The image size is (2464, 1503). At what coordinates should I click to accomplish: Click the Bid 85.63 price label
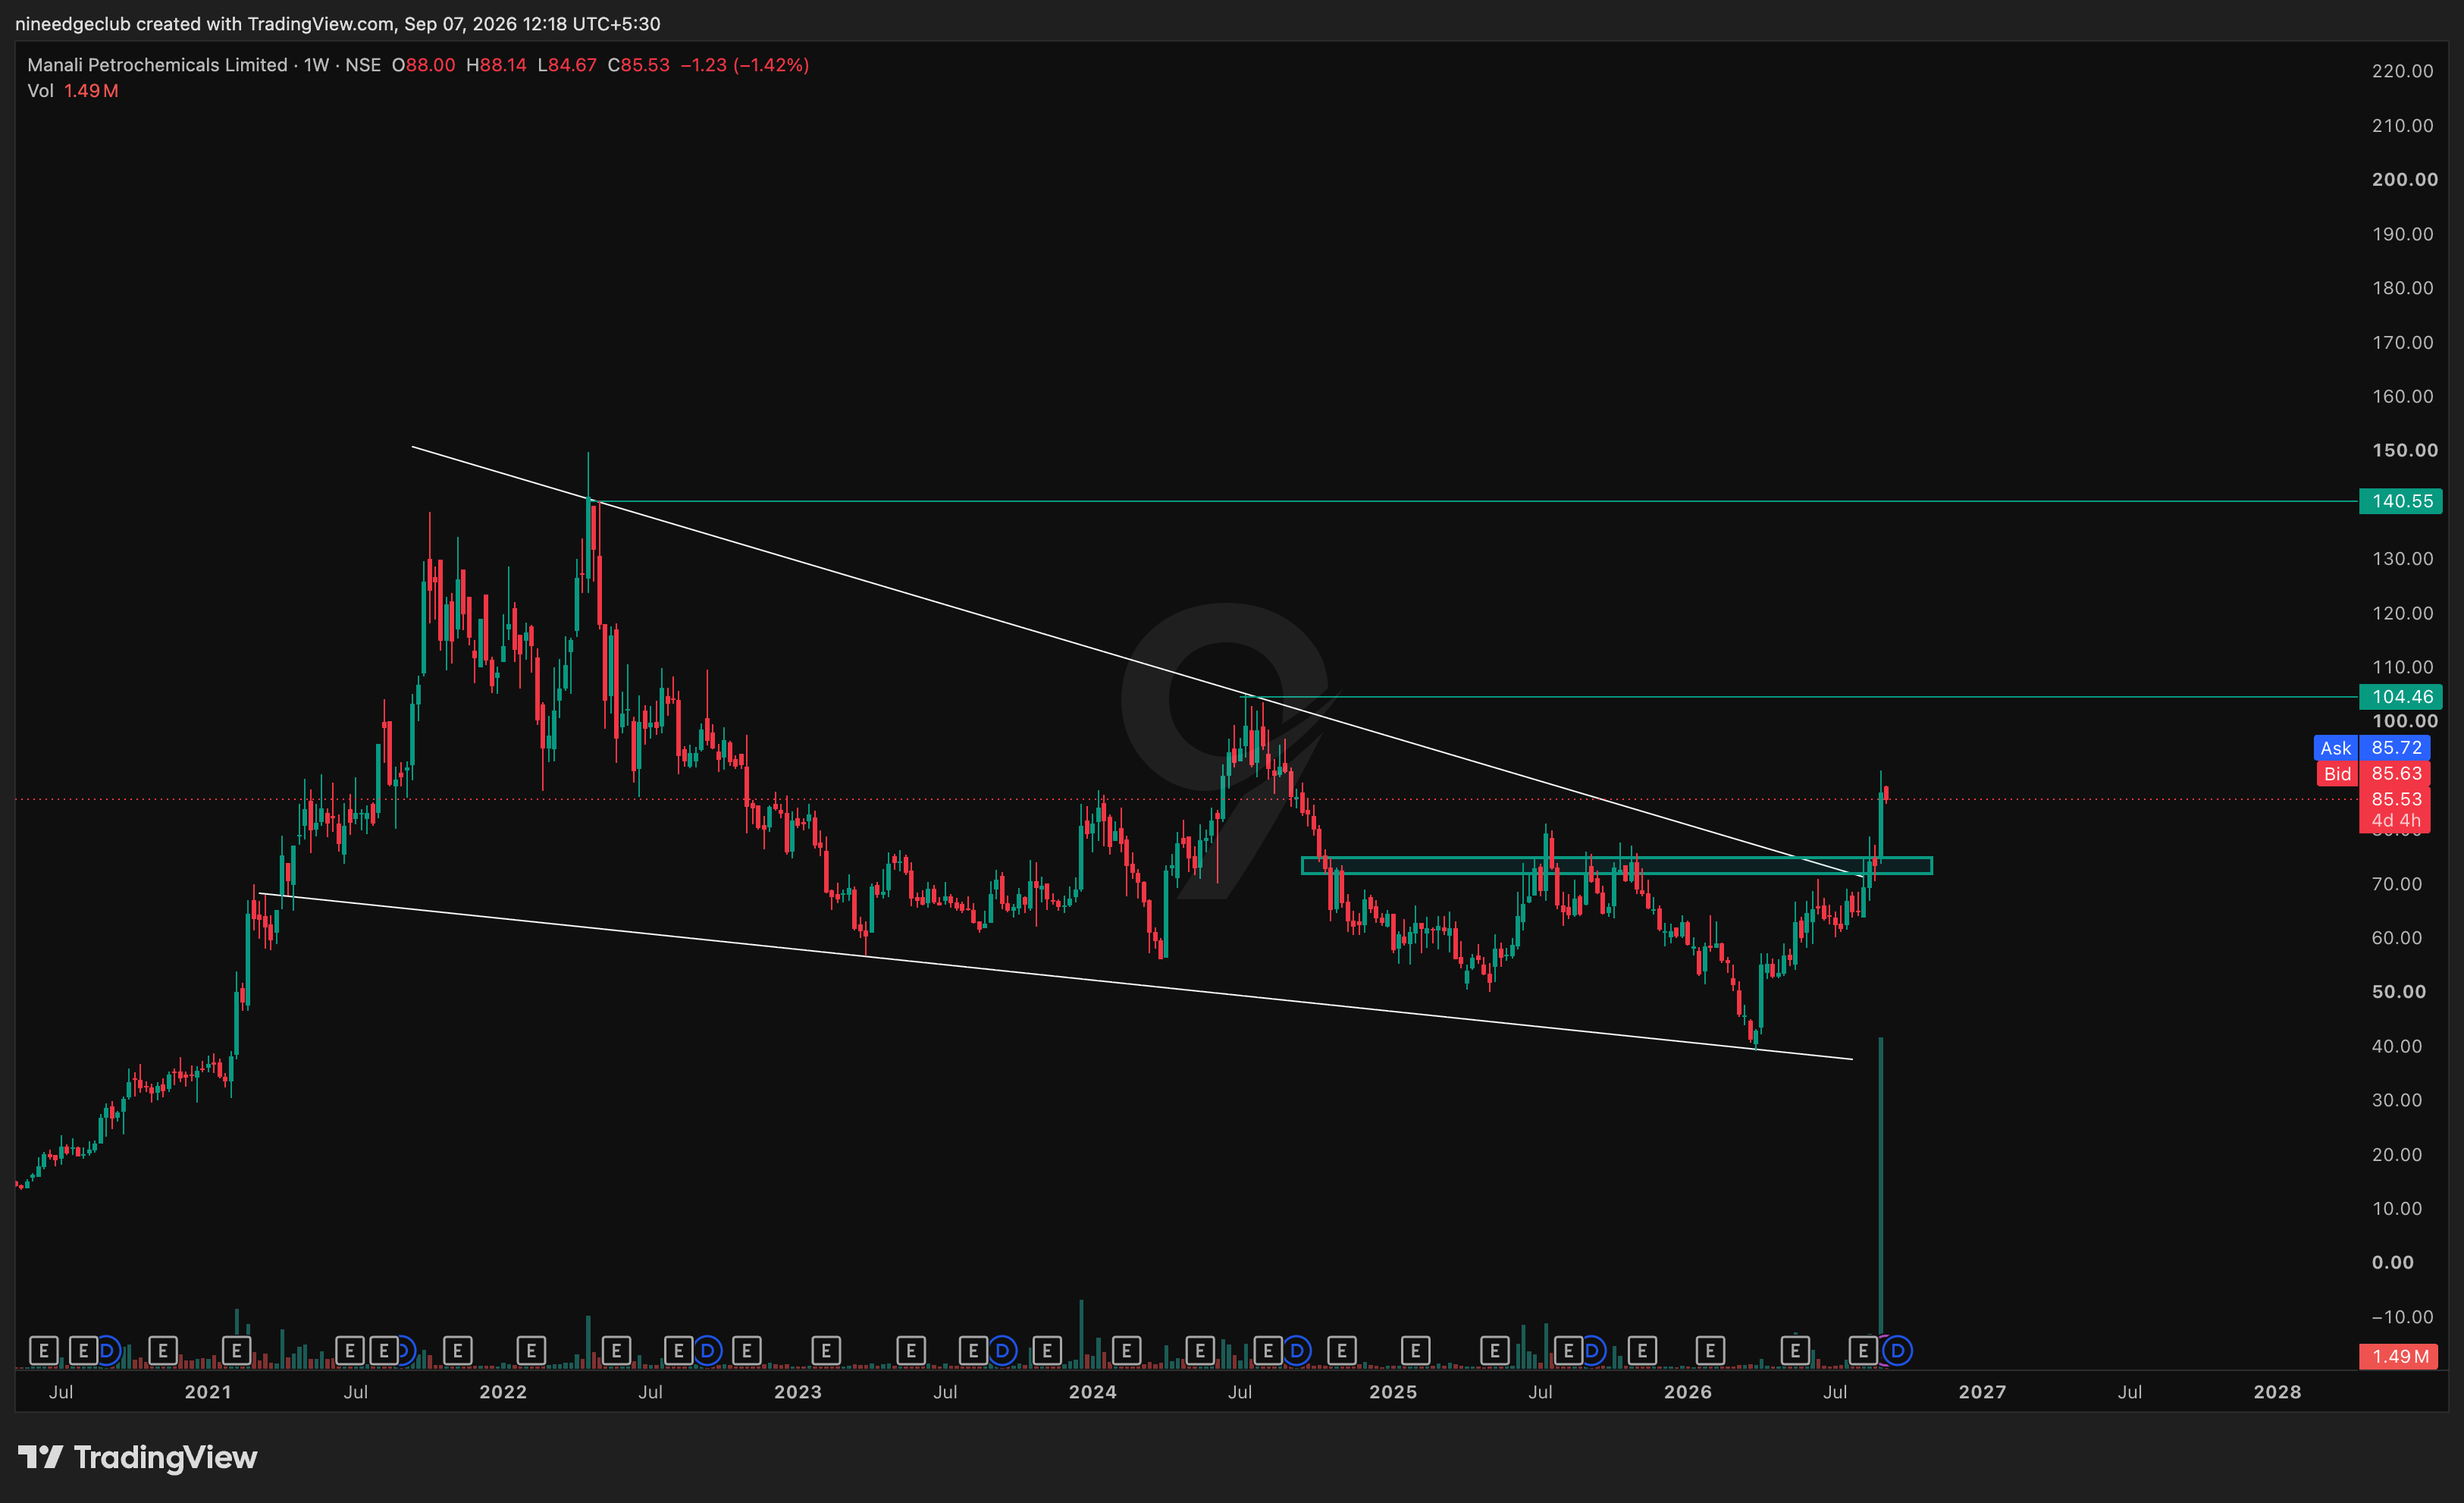pos(2372,774)
